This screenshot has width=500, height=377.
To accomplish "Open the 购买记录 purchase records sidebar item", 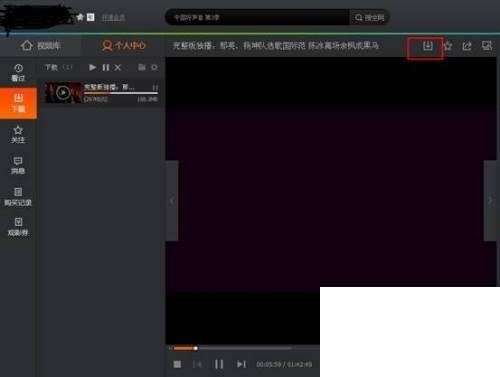I will click(18, 196).
